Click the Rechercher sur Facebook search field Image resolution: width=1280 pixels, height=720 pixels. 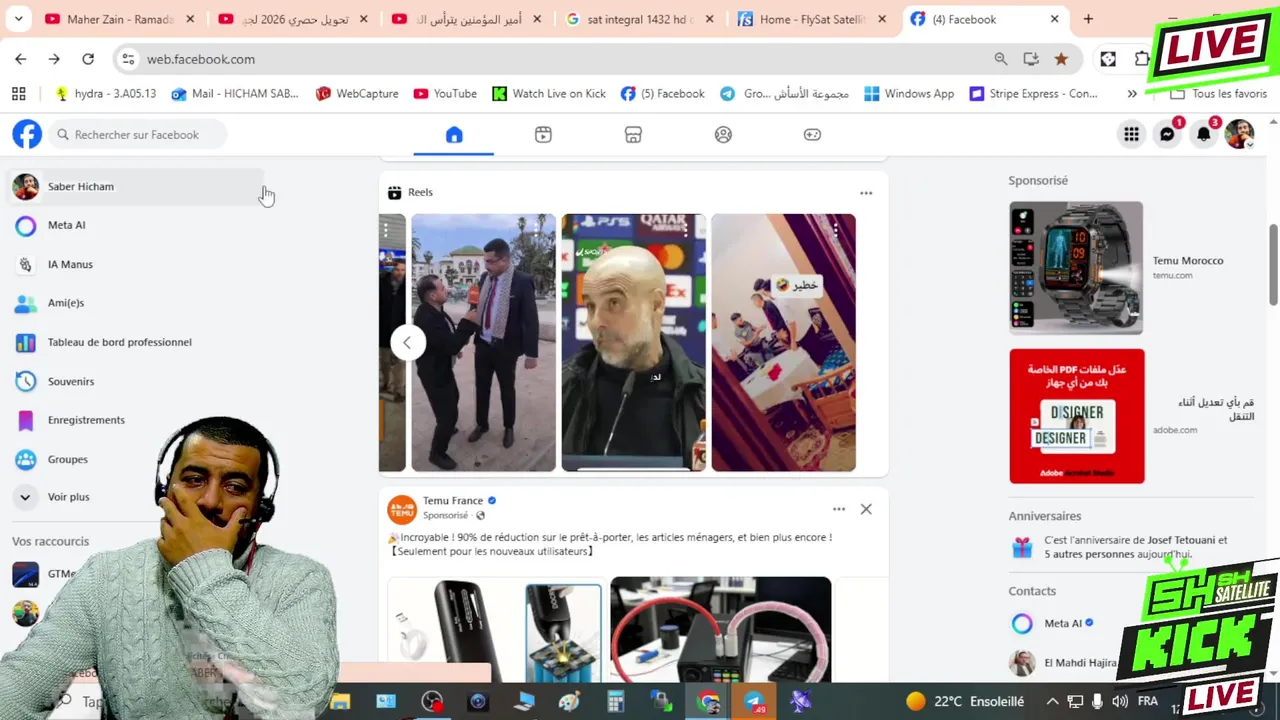[x=137, y=134]
